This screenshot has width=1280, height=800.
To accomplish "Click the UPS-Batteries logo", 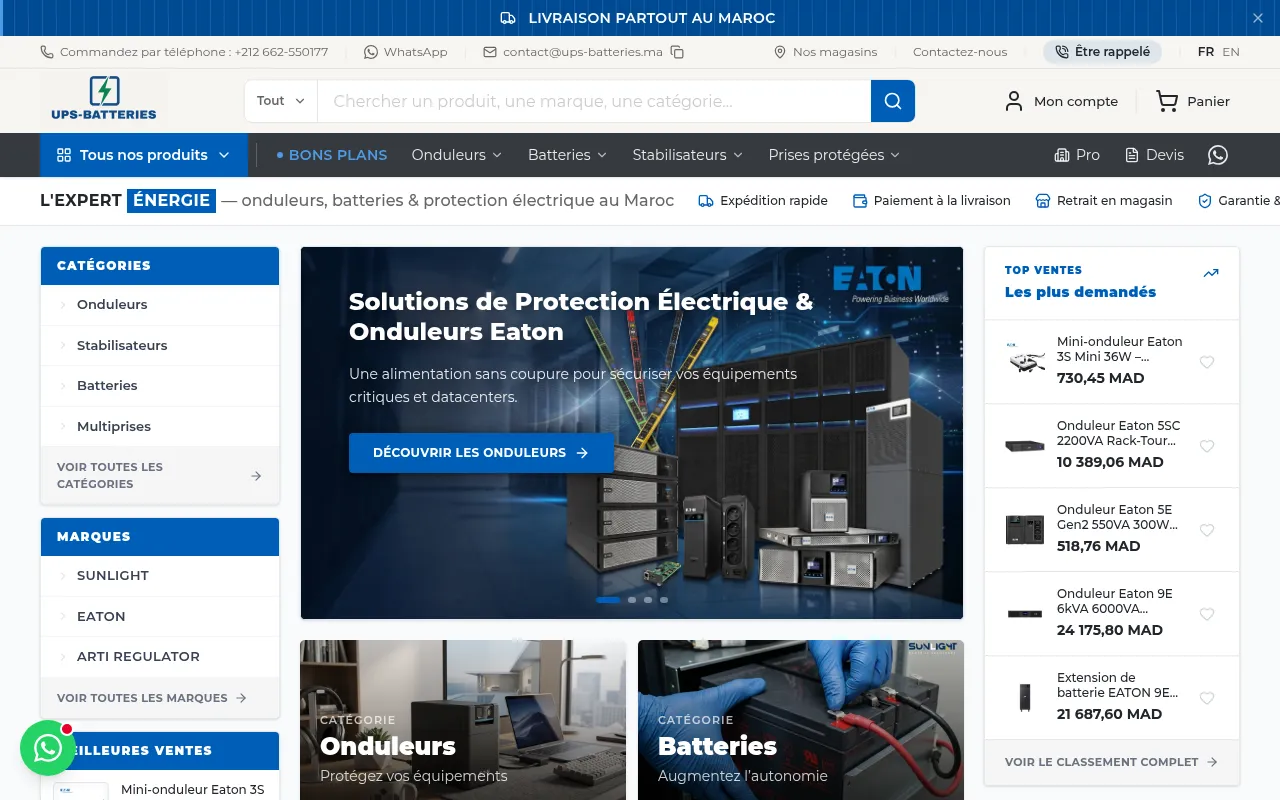I will 104,99.
